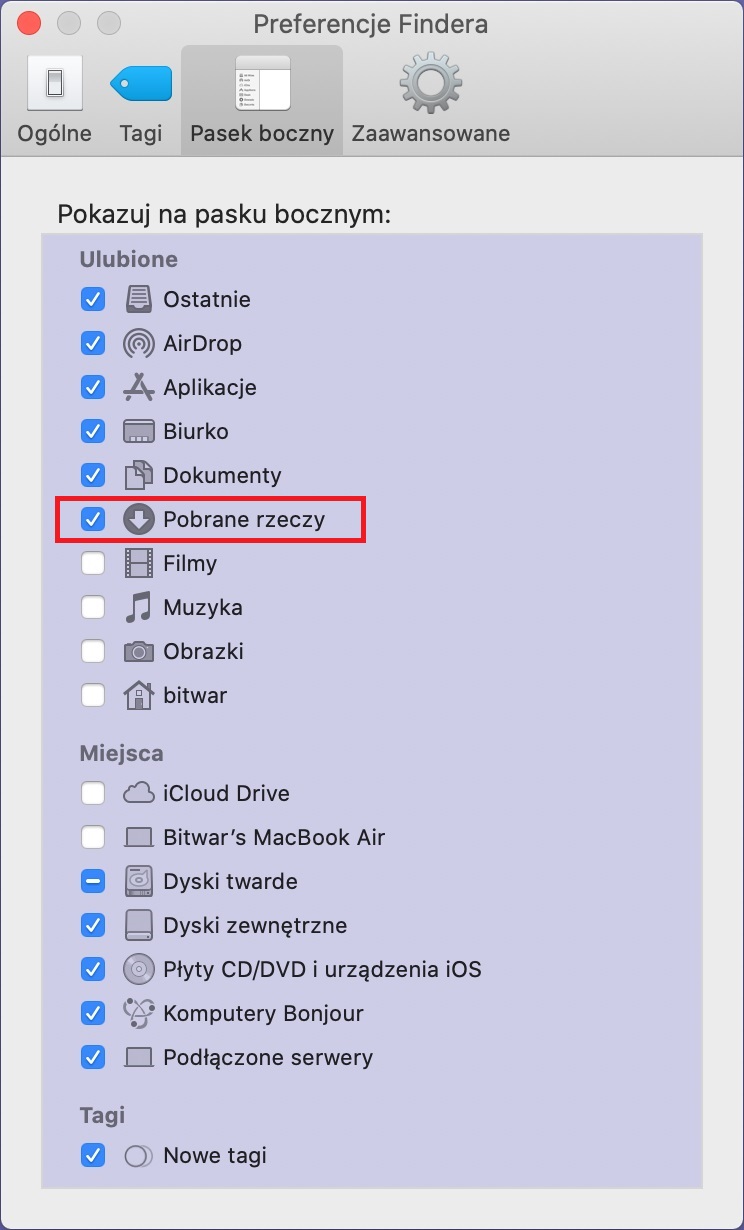Uncheck the Ostatnie checkbox

(93, 300)
